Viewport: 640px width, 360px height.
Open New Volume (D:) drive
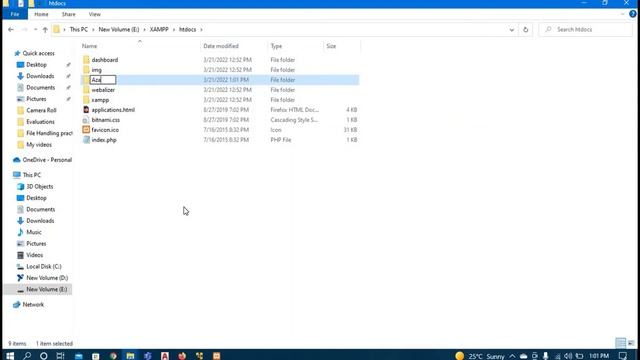pos(47,278)
